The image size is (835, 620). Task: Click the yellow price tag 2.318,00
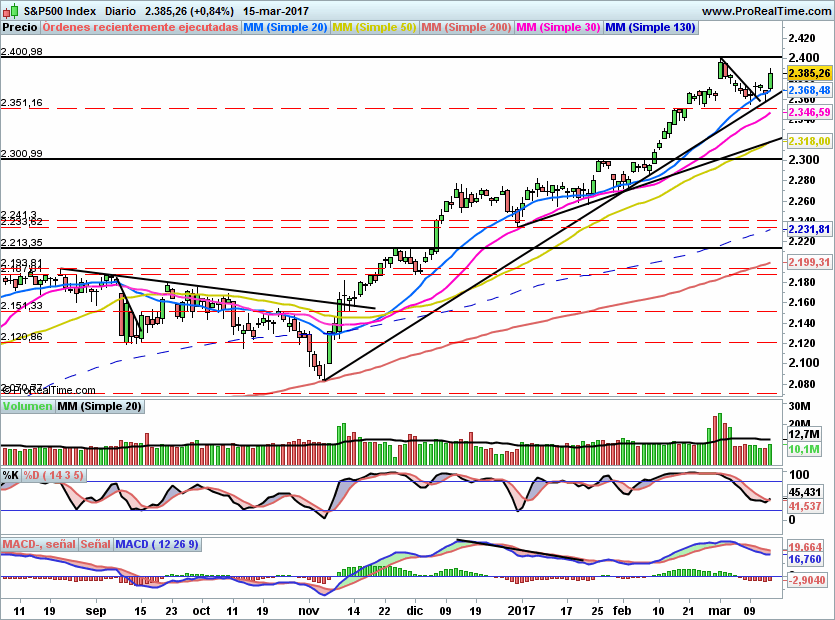pyautogui.click(x=809, y=141)
